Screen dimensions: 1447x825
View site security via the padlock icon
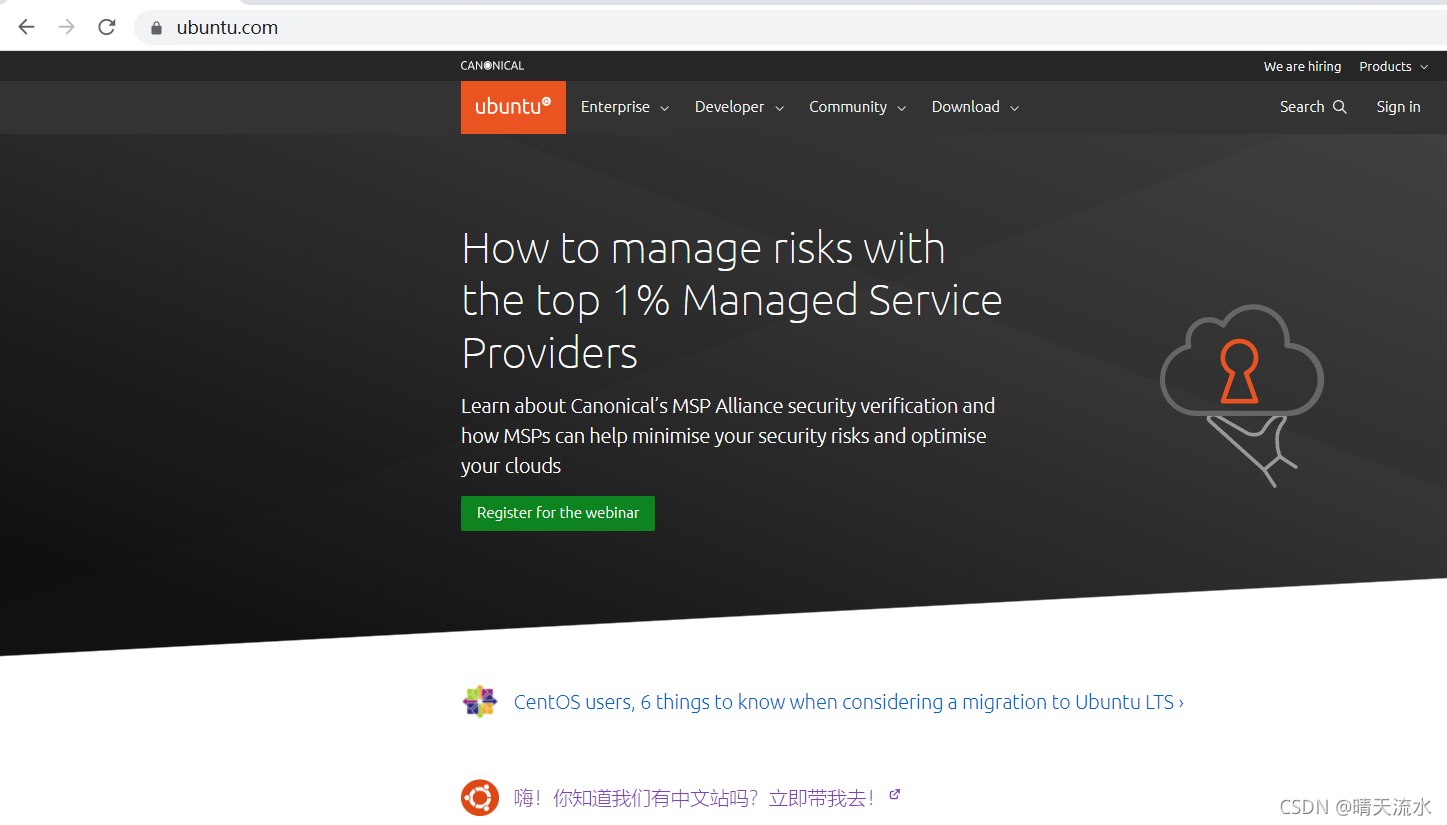pyautogui.click(x=156, y=28)
